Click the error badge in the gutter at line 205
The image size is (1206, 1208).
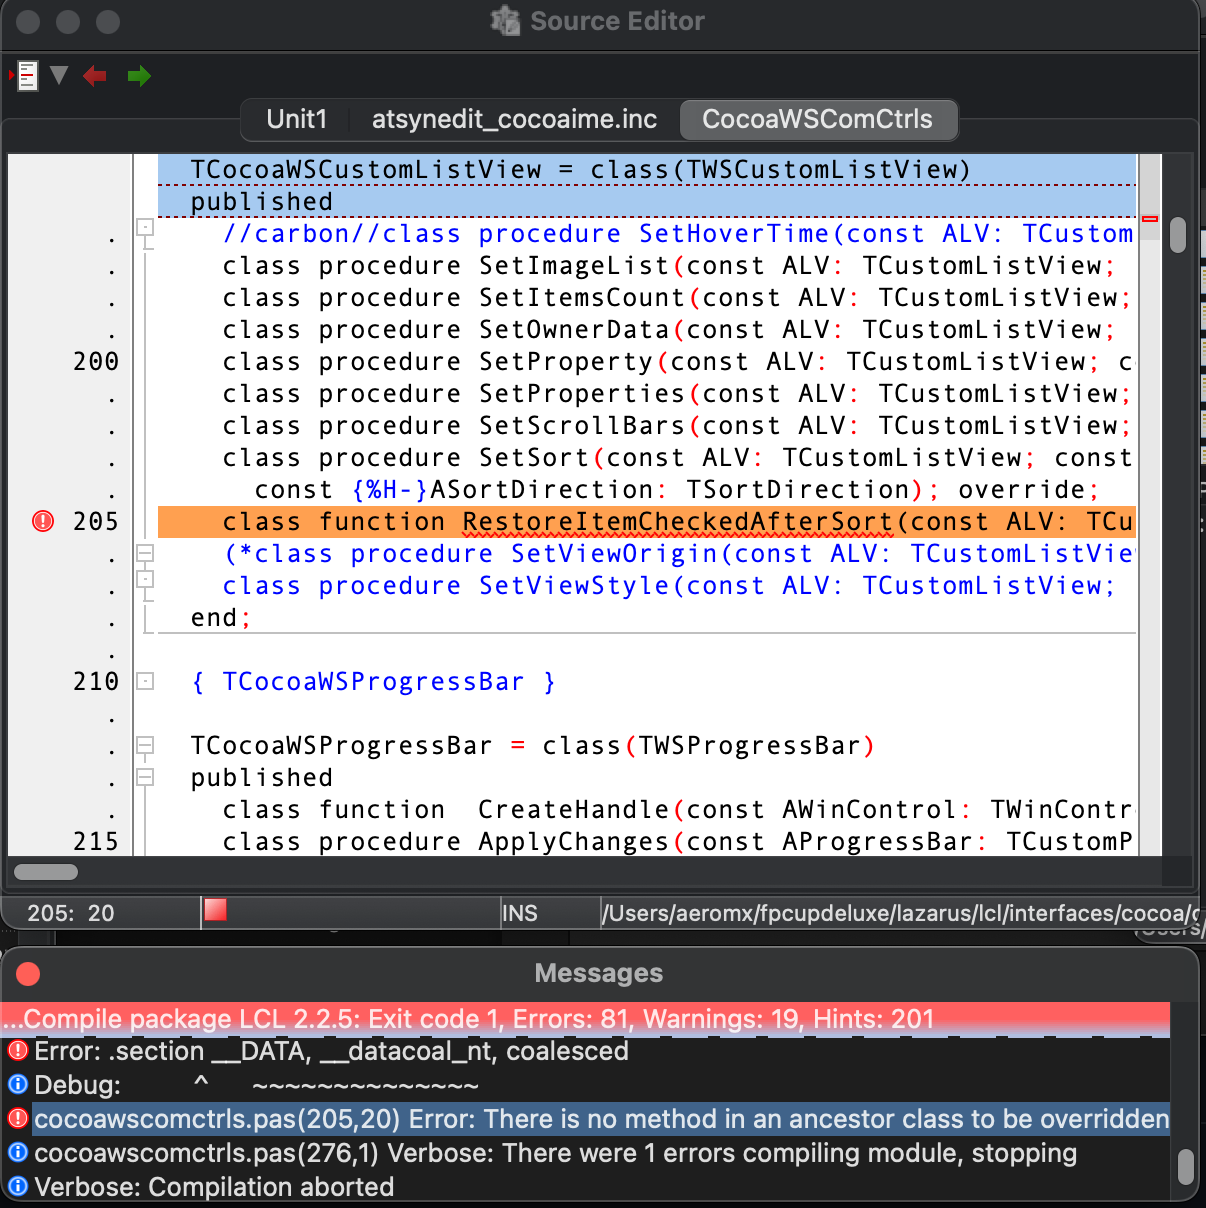42,520
